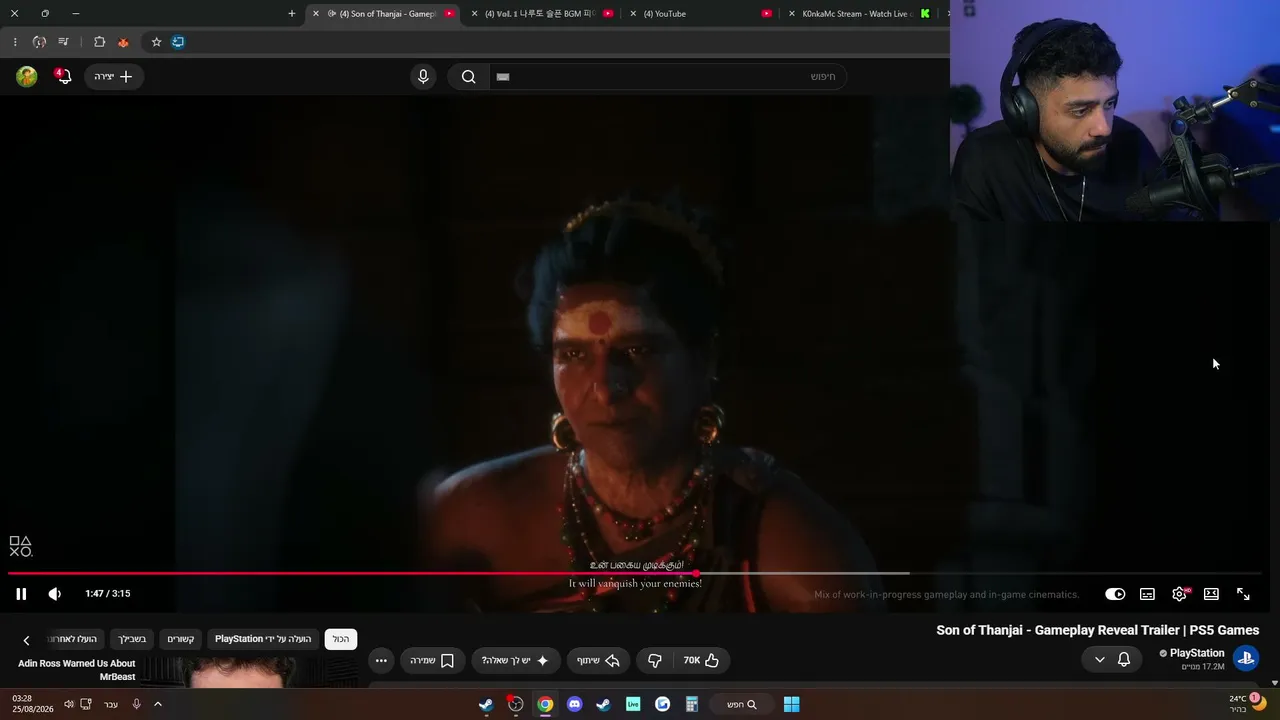Open browser three-dot menu
The width and height of the screenshot is (1280, 720).
pyautogui.click(x=15, y=42)
